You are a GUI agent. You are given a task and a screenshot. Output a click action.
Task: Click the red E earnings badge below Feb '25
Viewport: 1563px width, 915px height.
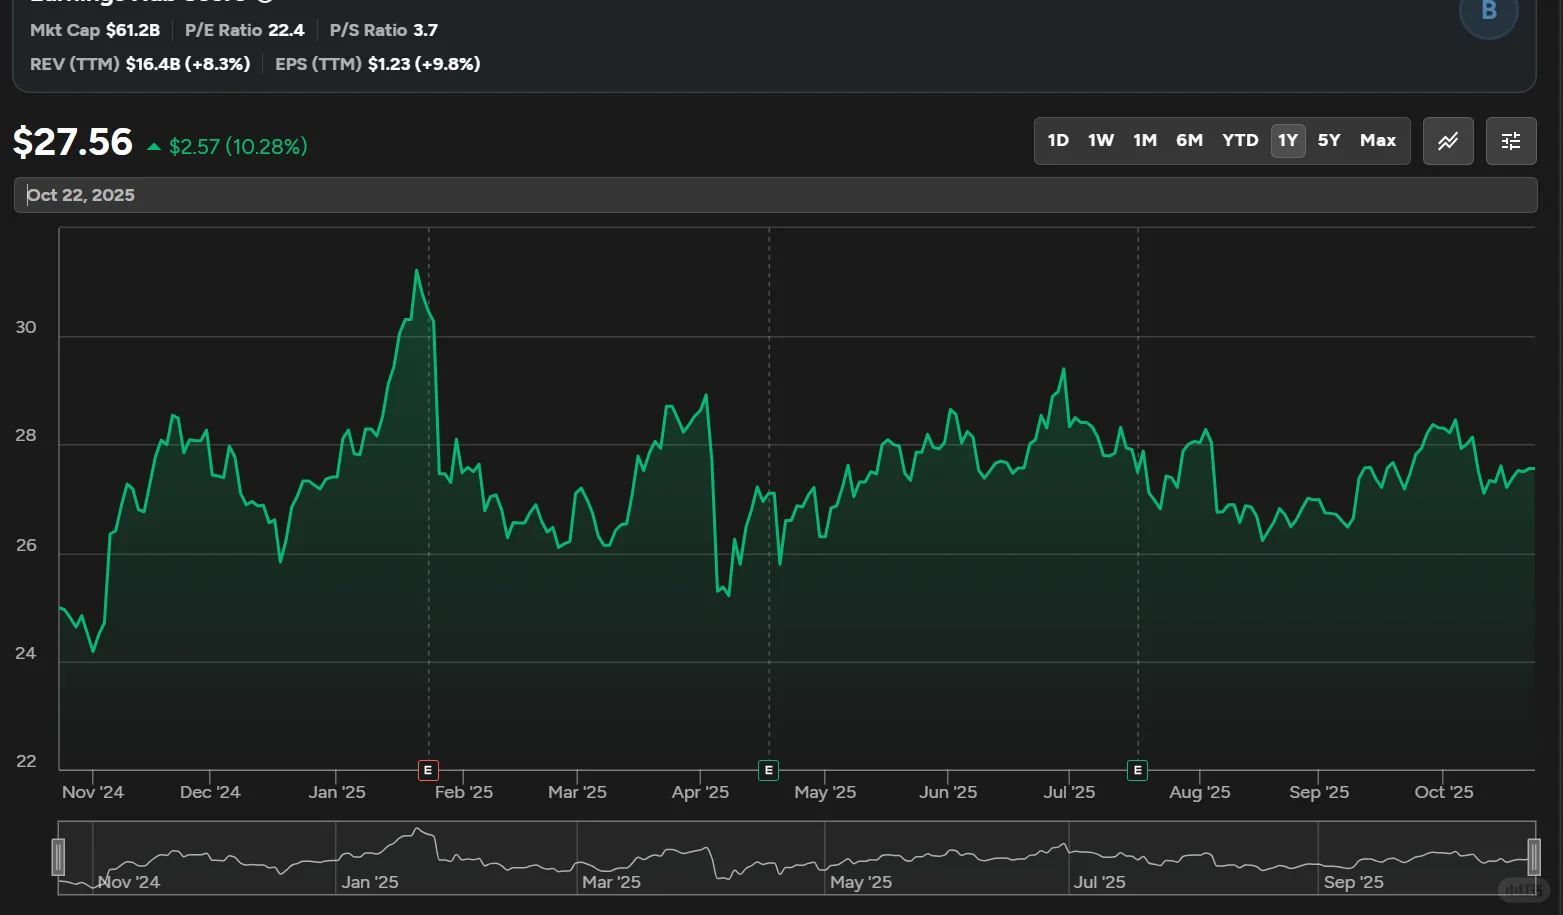tap(428, 770)
